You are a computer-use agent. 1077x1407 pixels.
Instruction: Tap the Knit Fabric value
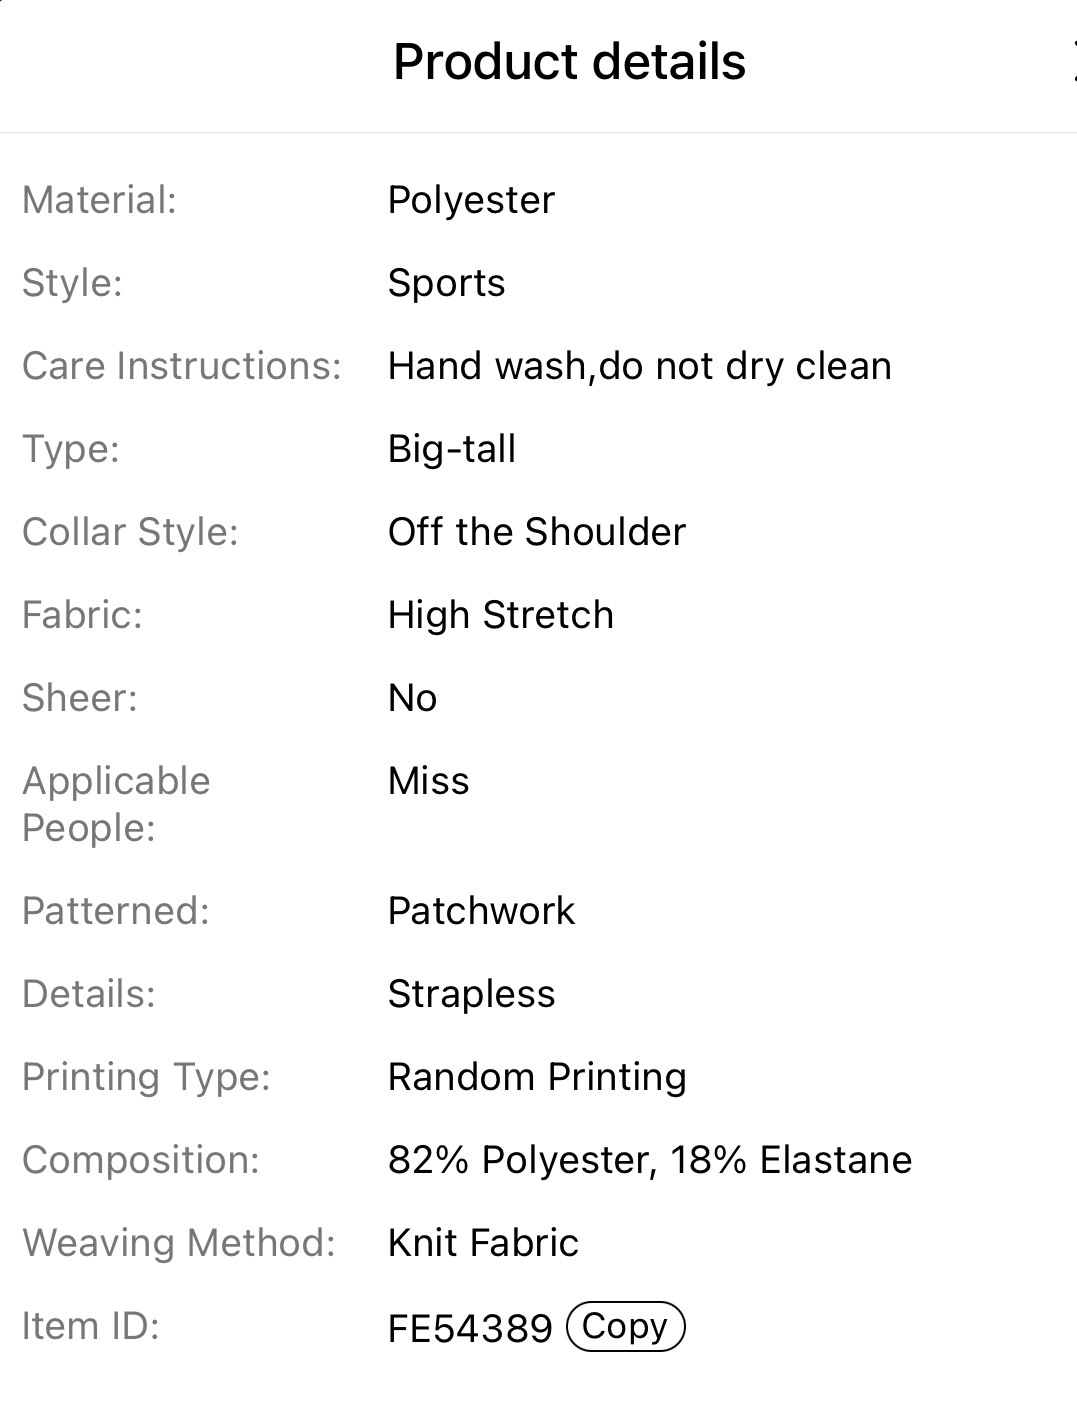click(483, 1243)
